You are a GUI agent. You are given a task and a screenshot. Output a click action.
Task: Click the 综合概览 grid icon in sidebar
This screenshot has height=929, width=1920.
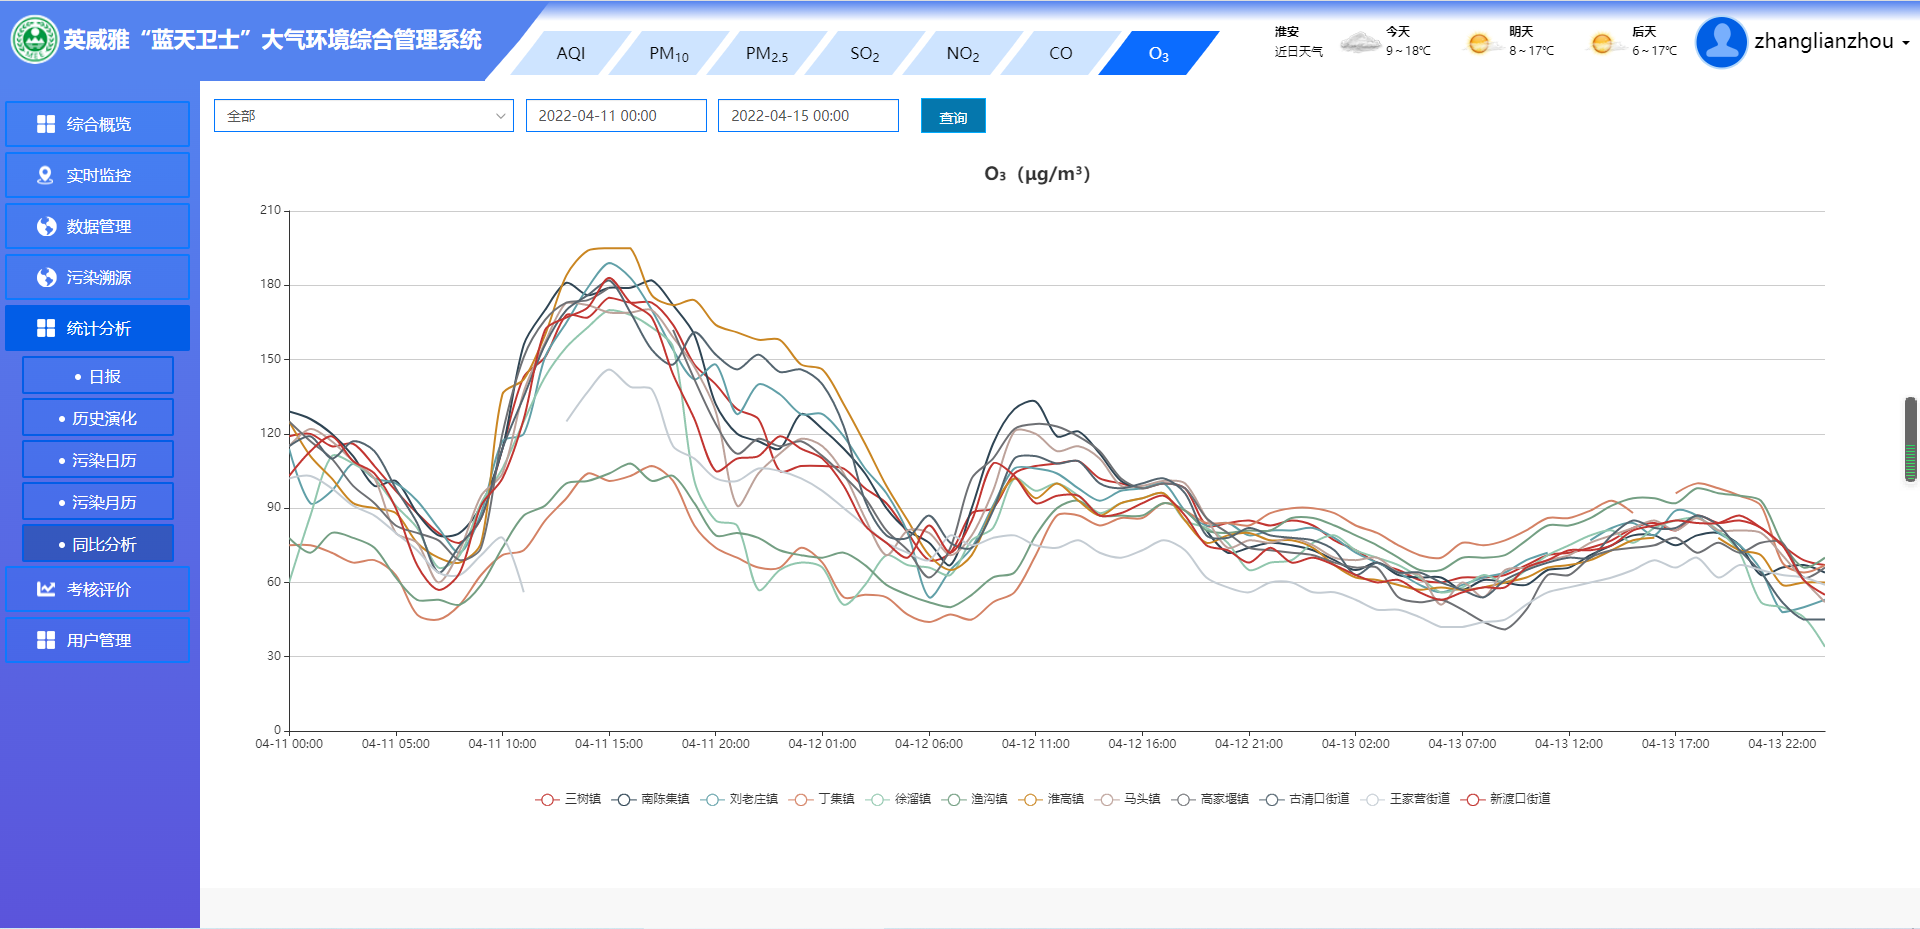[x=46, y=124]
